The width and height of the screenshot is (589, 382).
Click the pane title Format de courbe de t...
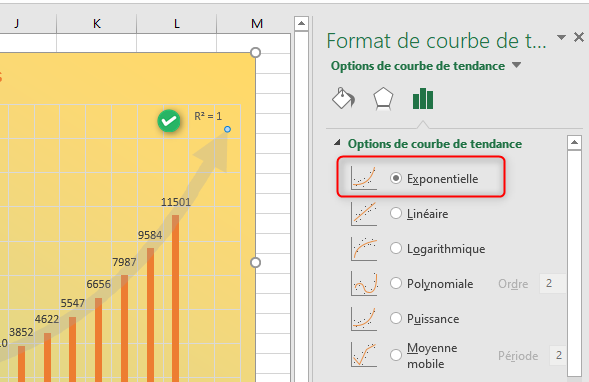click(436, 41)
